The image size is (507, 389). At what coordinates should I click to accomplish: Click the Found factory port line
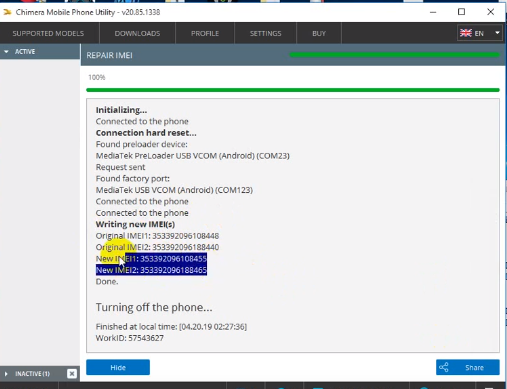pyautogui.click(x=133, y=179)
